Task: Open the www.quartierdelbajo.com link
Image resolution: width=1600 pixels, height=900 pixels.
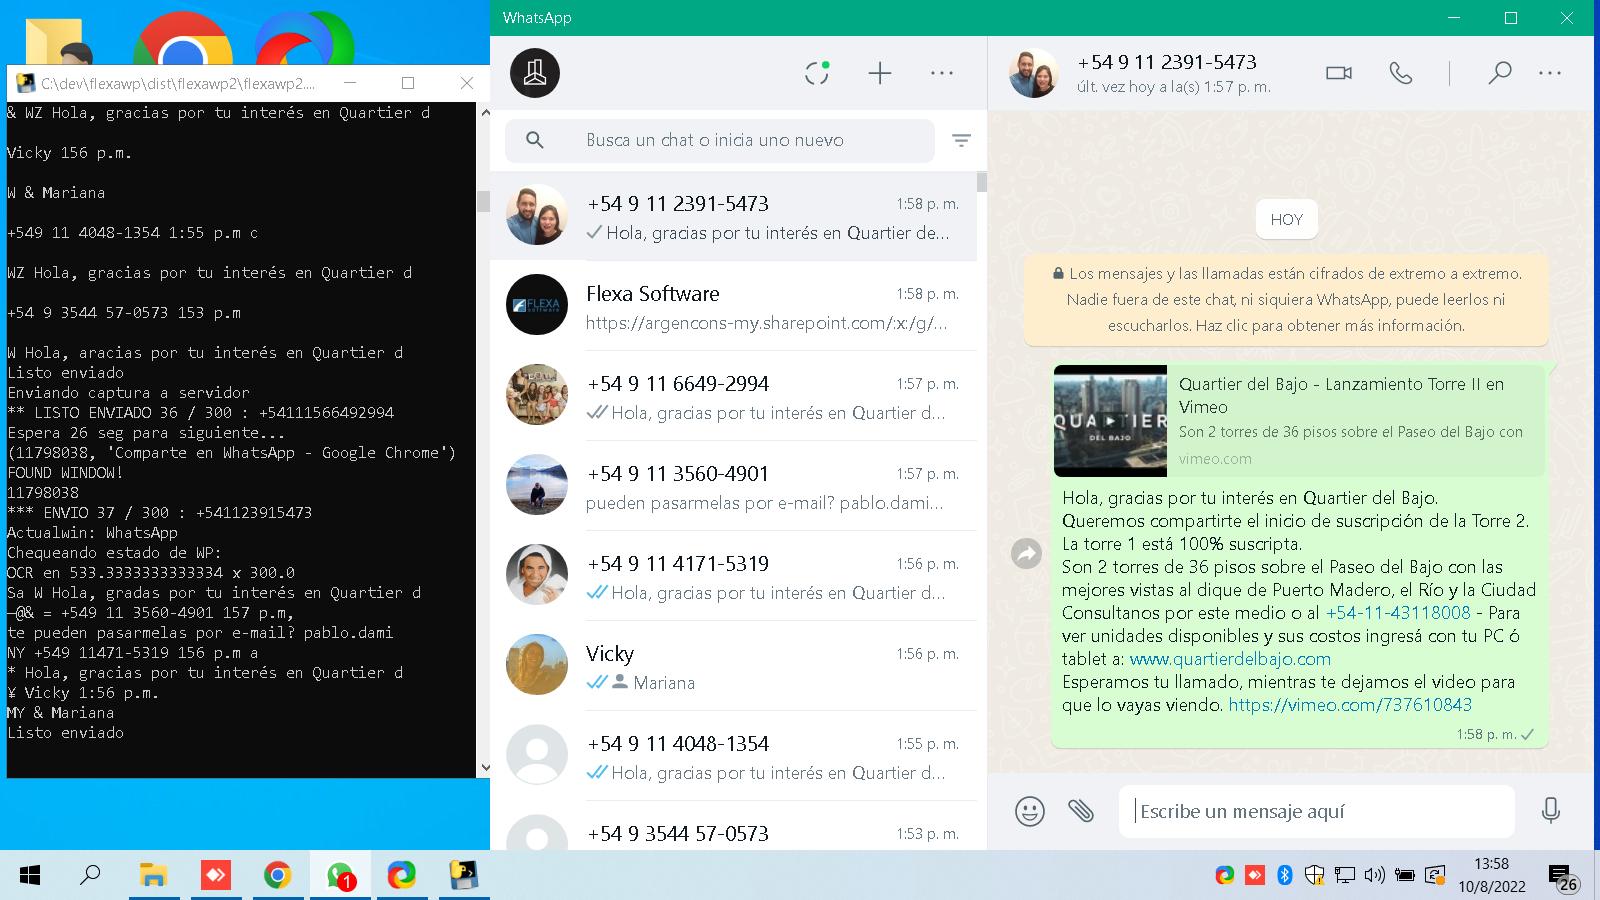Action: click(x=1230, y=659)
